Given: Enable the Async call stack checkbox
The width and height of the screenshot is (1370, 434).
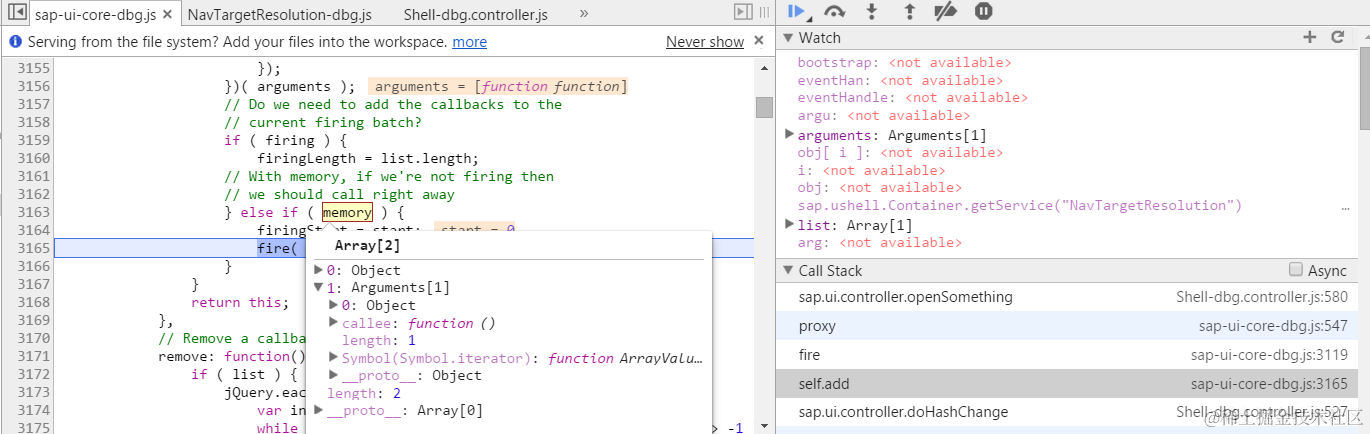Looking at the screenshot, I should click(x=1296, y=270).
